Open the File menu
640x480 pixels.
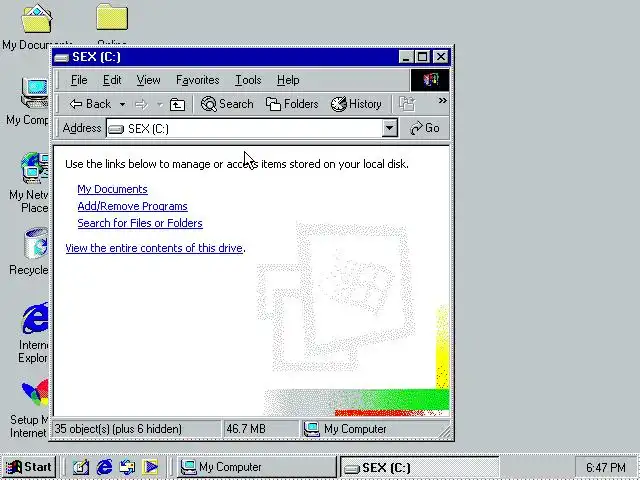click(x=79, y=80)
